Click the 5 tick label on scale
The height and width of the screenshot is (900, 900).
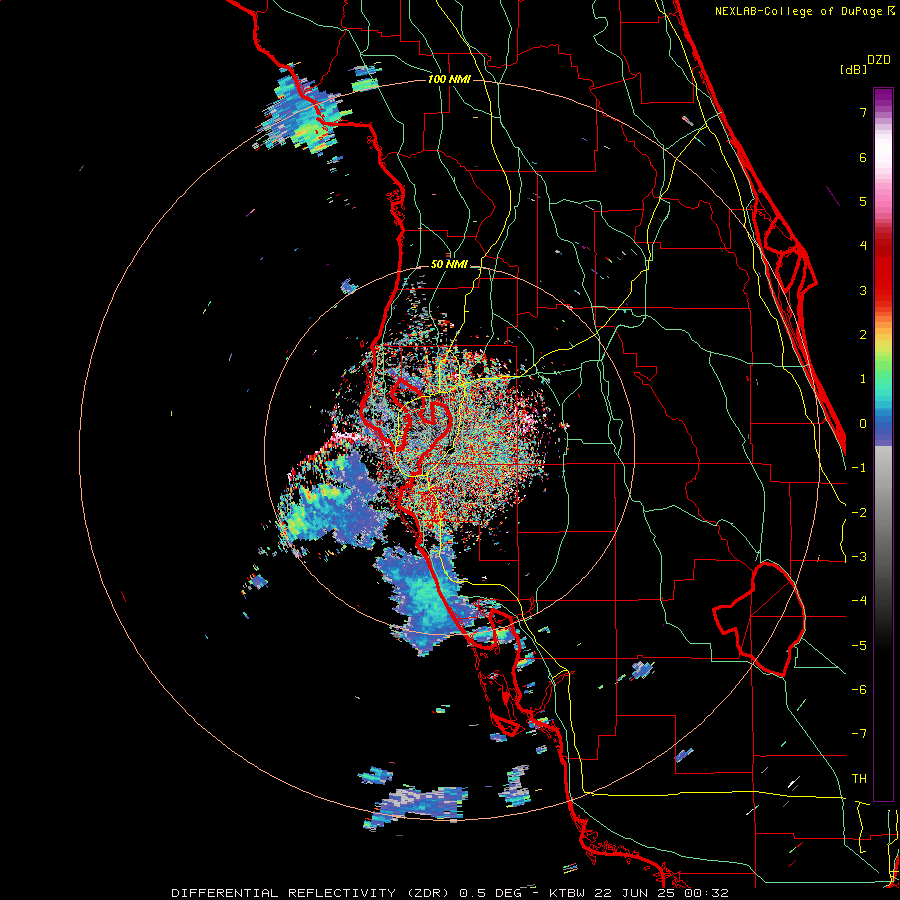[863, 201]
